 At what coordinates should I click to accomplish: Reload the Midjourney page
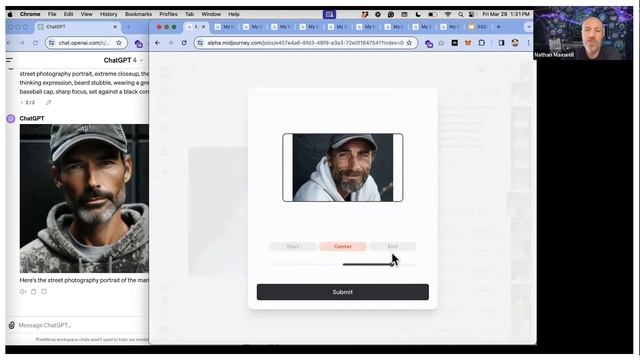tap(184, 43)
